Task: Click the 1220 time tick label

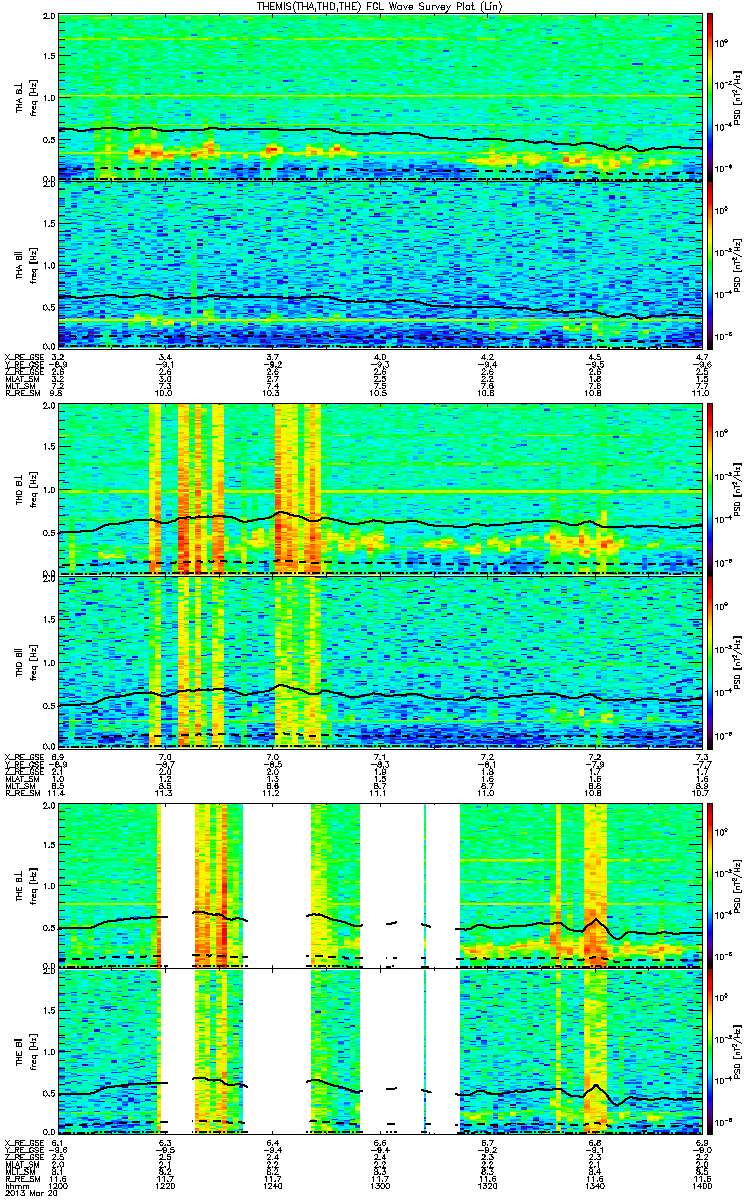Action: [x=165, y=1185]
